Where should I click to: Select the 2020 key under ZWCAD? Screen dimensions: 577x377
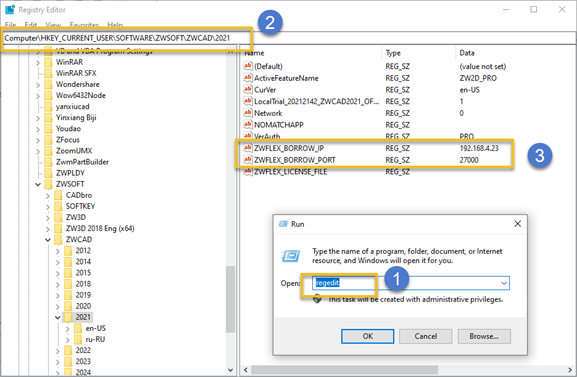(83, 306)
